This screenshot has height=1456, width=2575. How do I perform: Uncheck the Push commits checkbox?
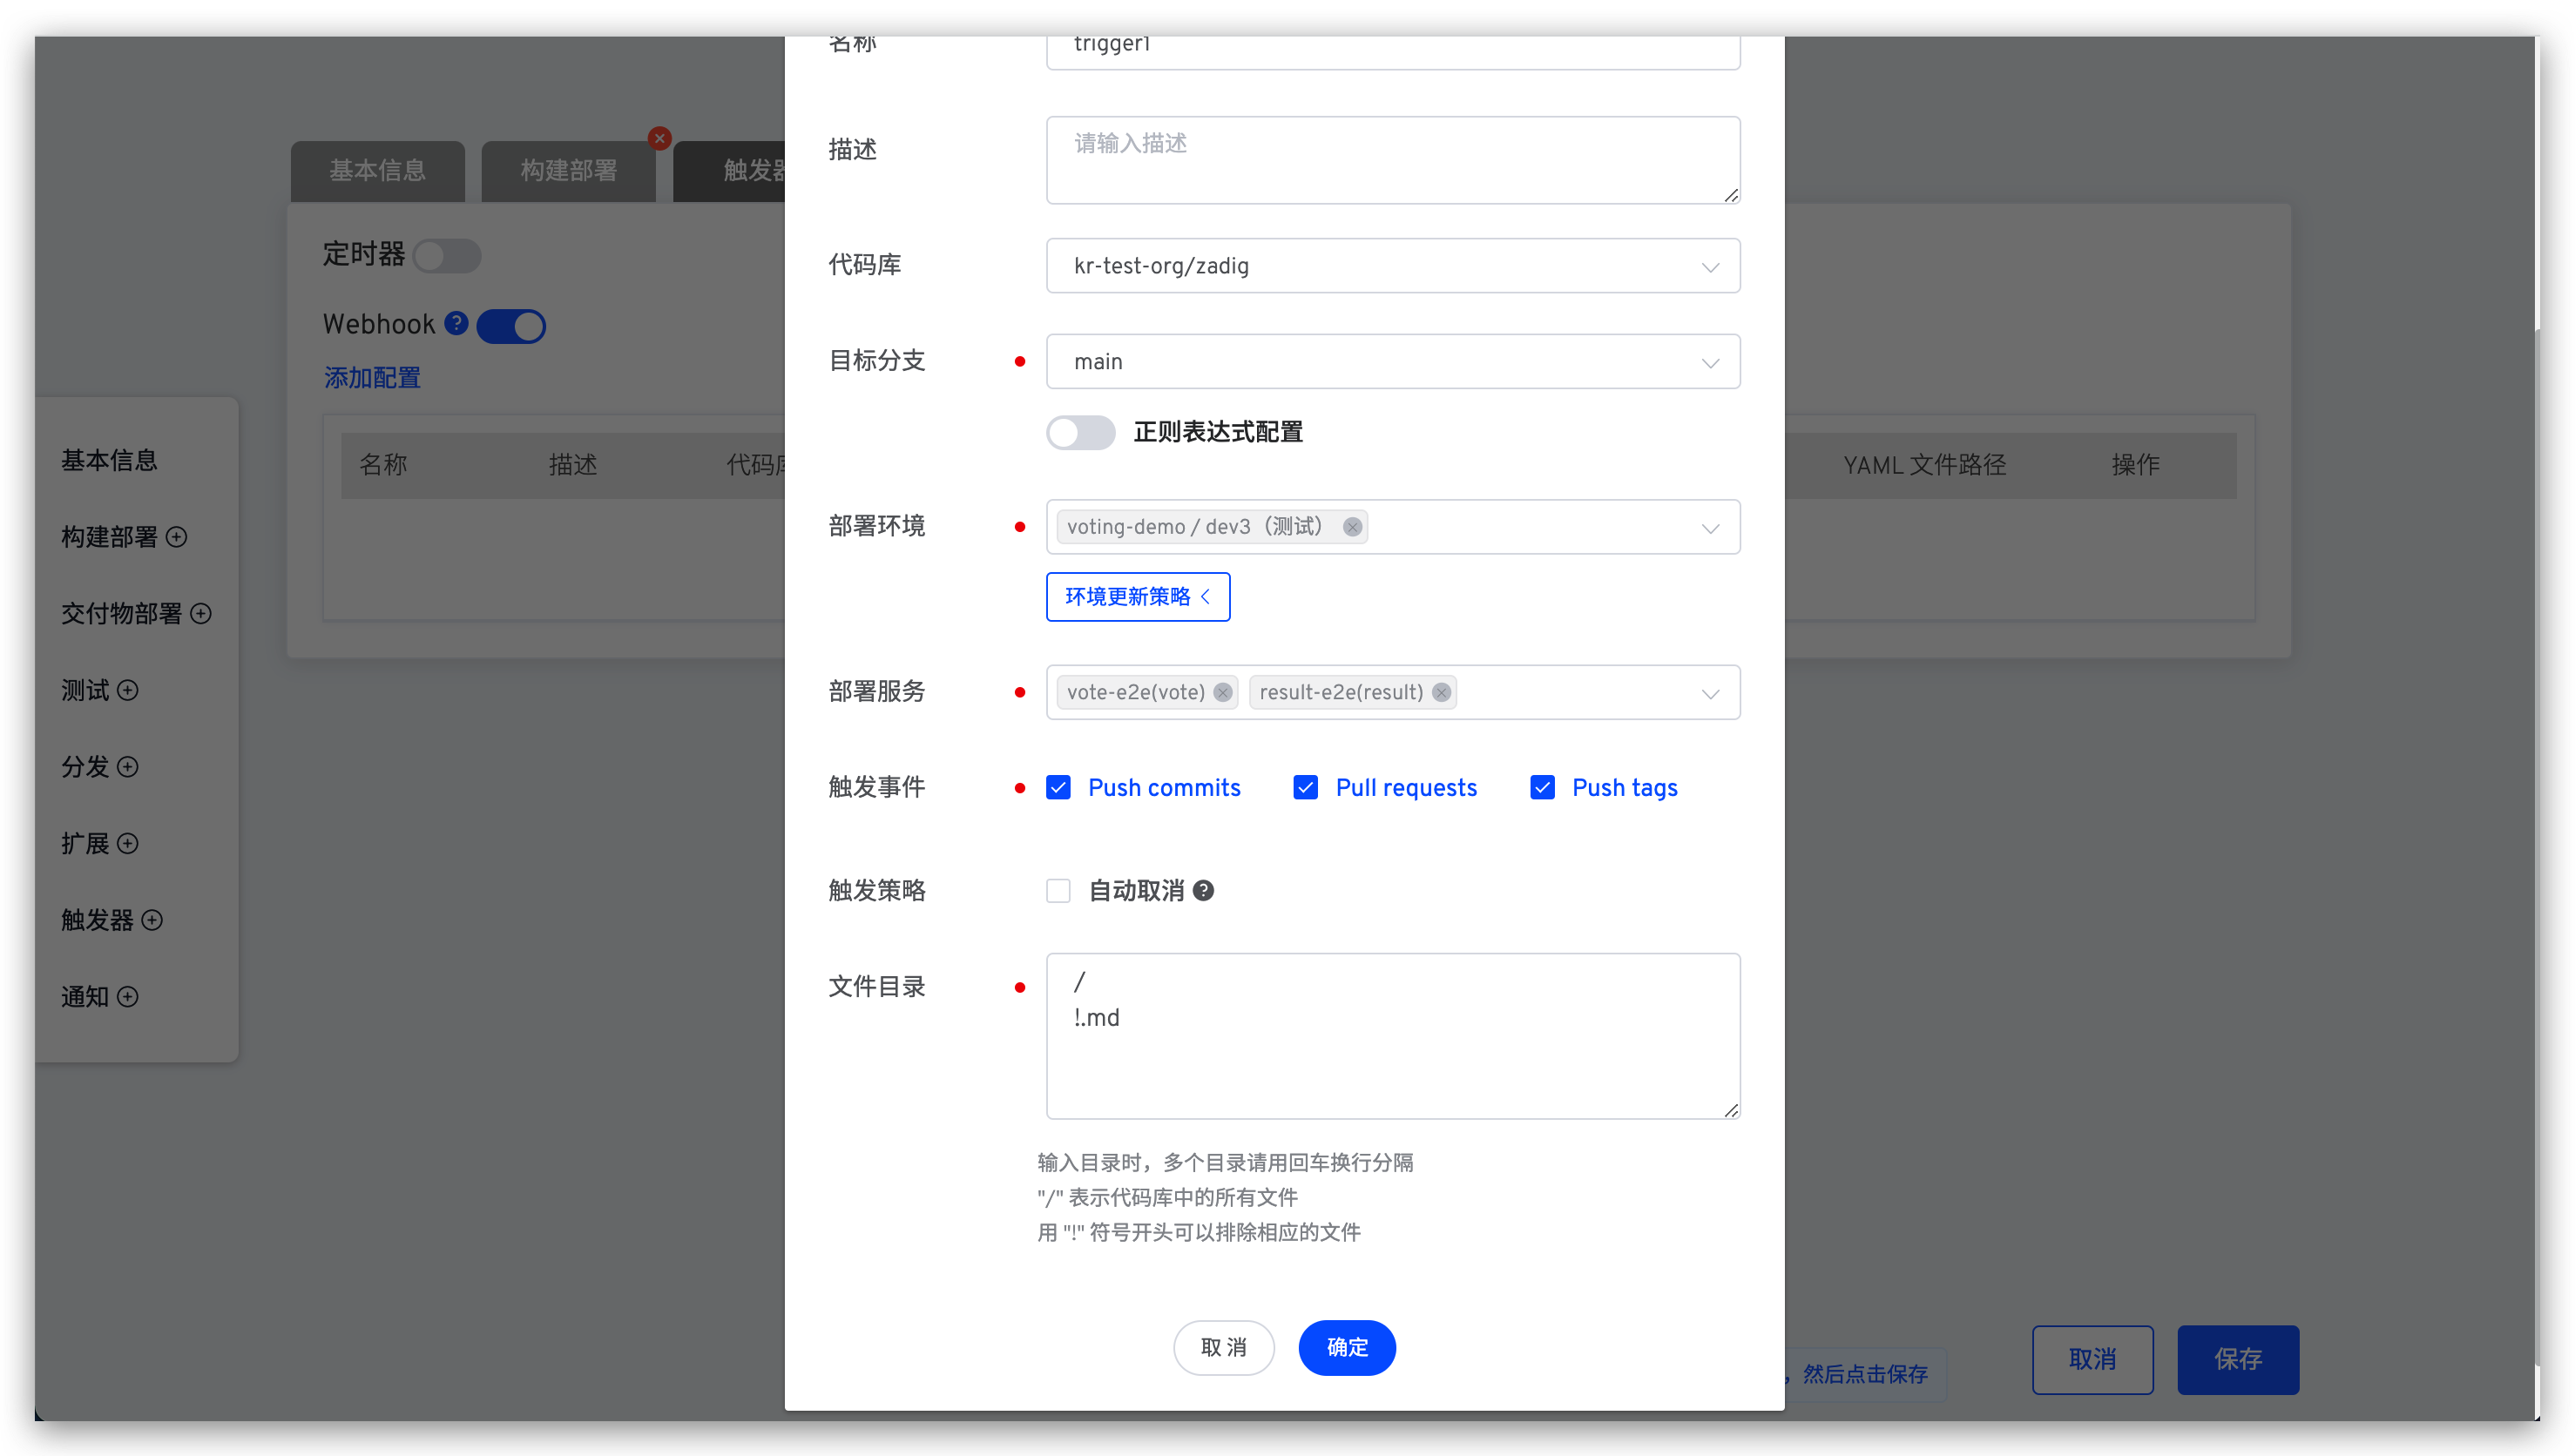1058,788
